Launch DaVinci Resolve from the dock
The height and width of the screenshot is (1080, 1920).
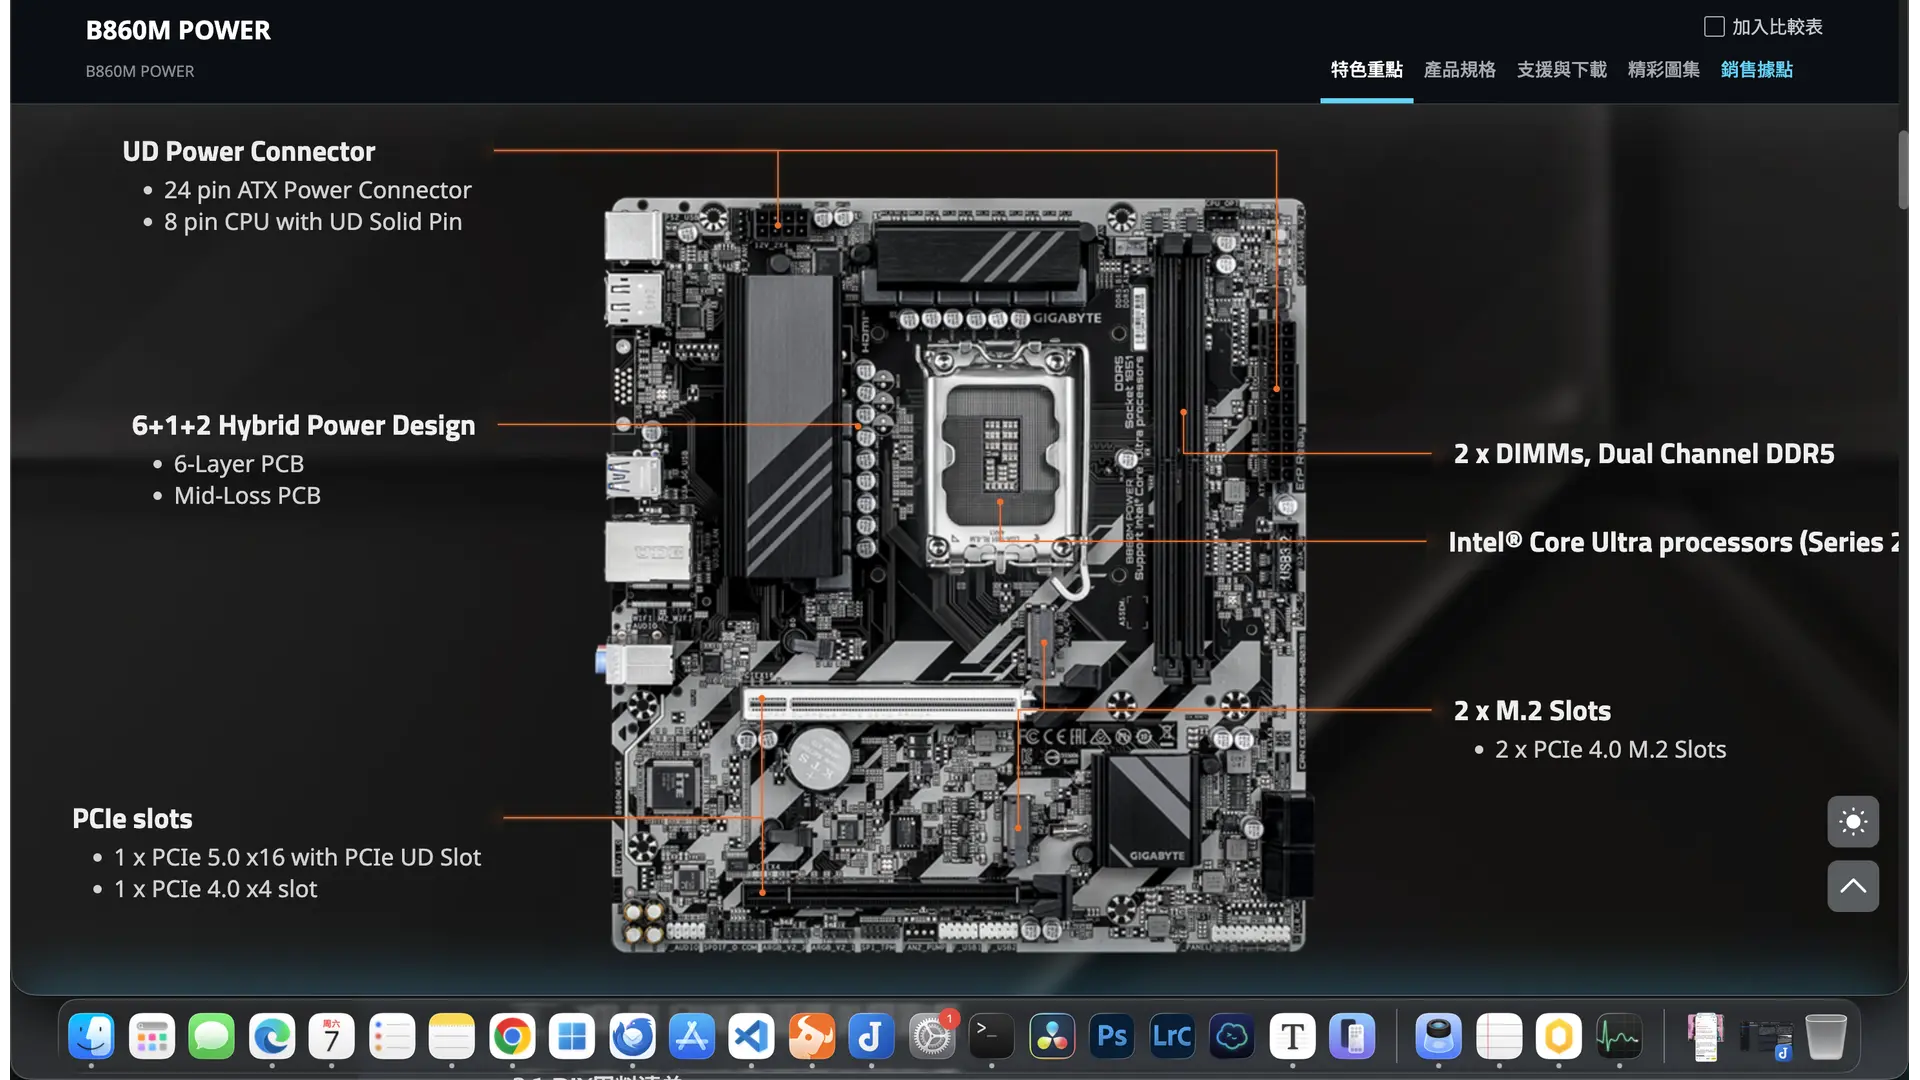[x=1052, y=1037]
